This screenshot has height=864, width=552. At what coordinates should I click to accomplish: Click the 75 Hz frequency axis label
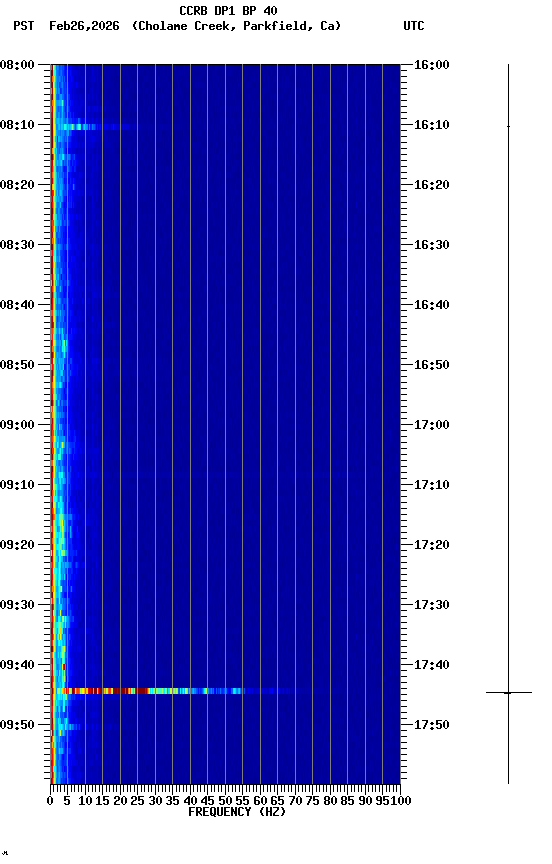point(312,801)
